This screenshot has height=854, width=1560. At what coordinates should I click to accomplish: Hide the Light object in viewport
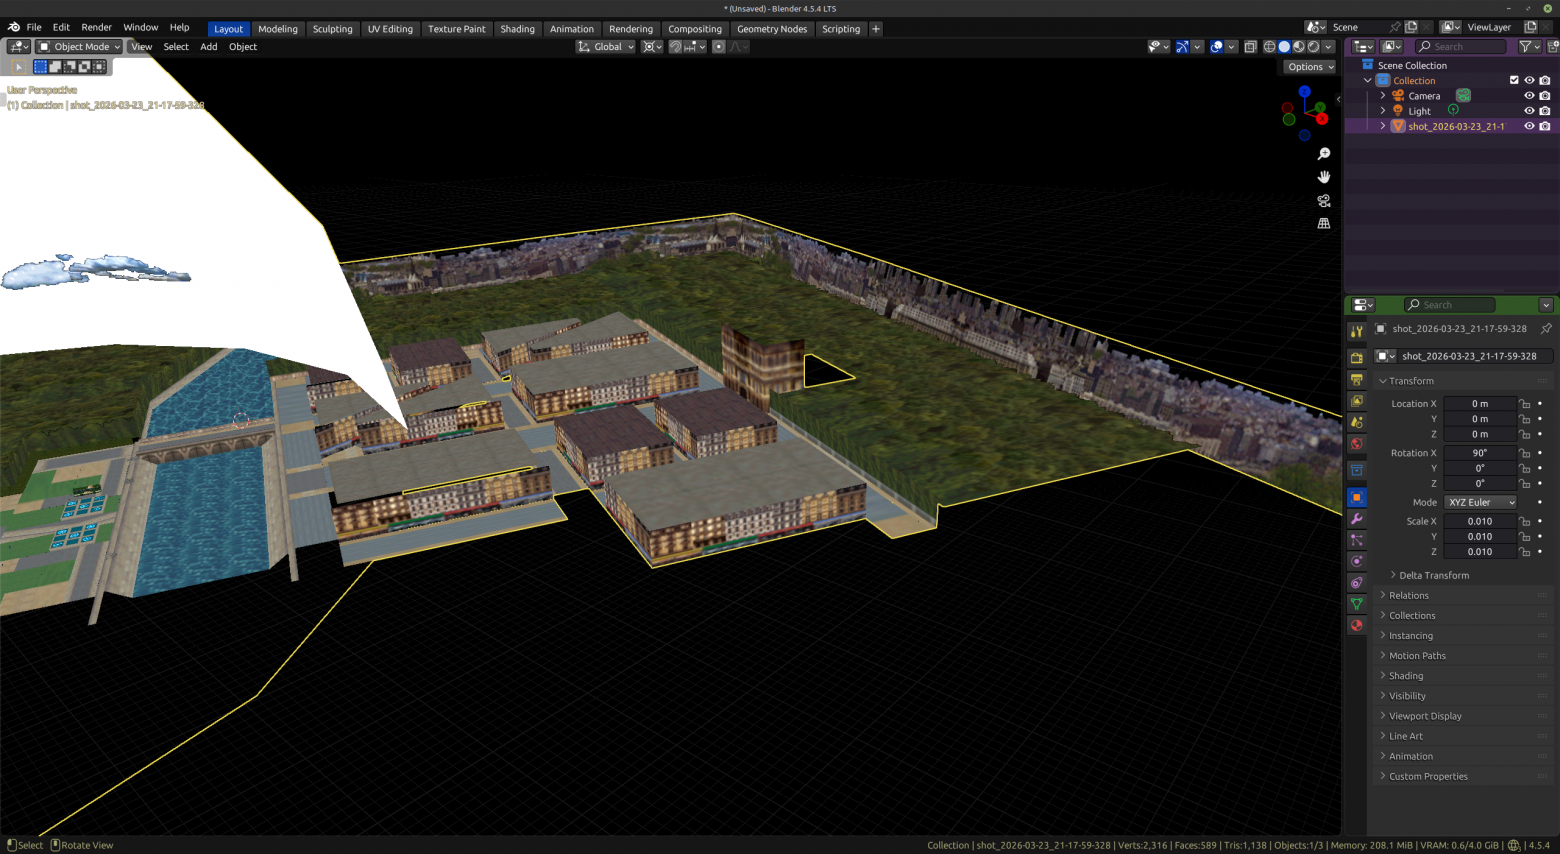click(1529, 111)
